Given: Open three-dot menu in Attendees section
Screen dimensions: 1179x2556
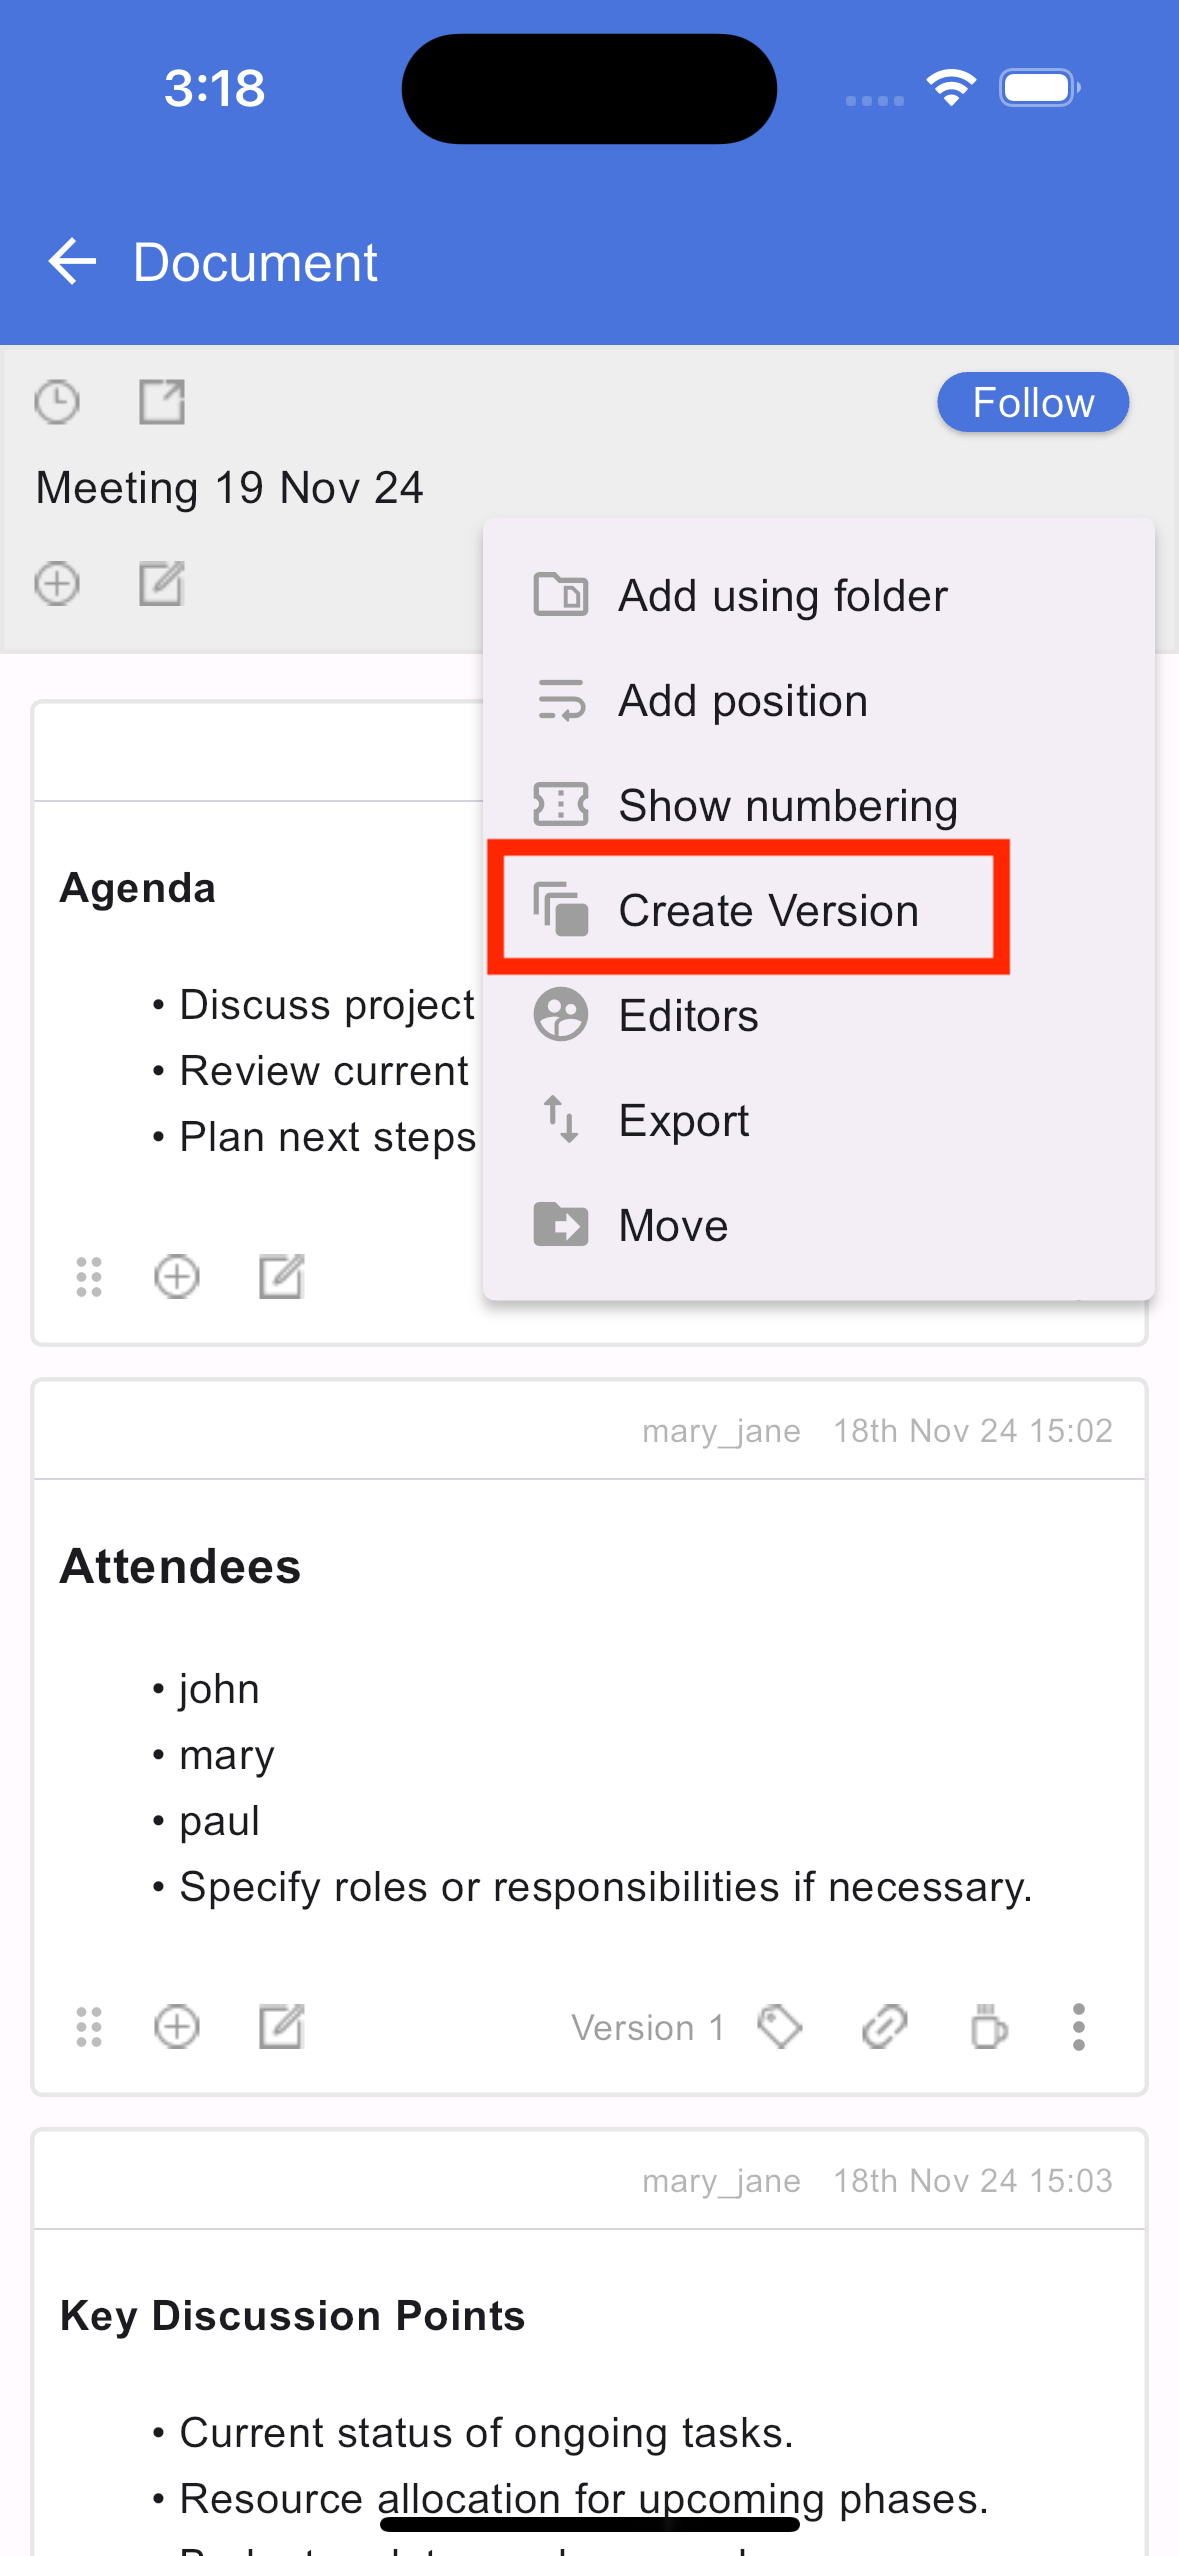Looking at the screenshot, I should (x=1078, y=2028).
